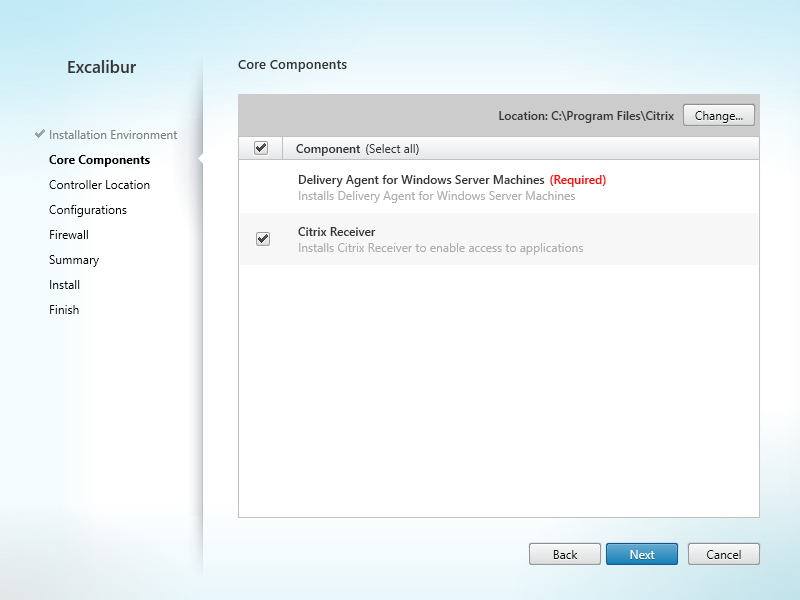Image resolution: width=800 pixels, height=600 pixels.
Task: Select Delivery Agent for Windows Server Machines row
Action: 499,187
